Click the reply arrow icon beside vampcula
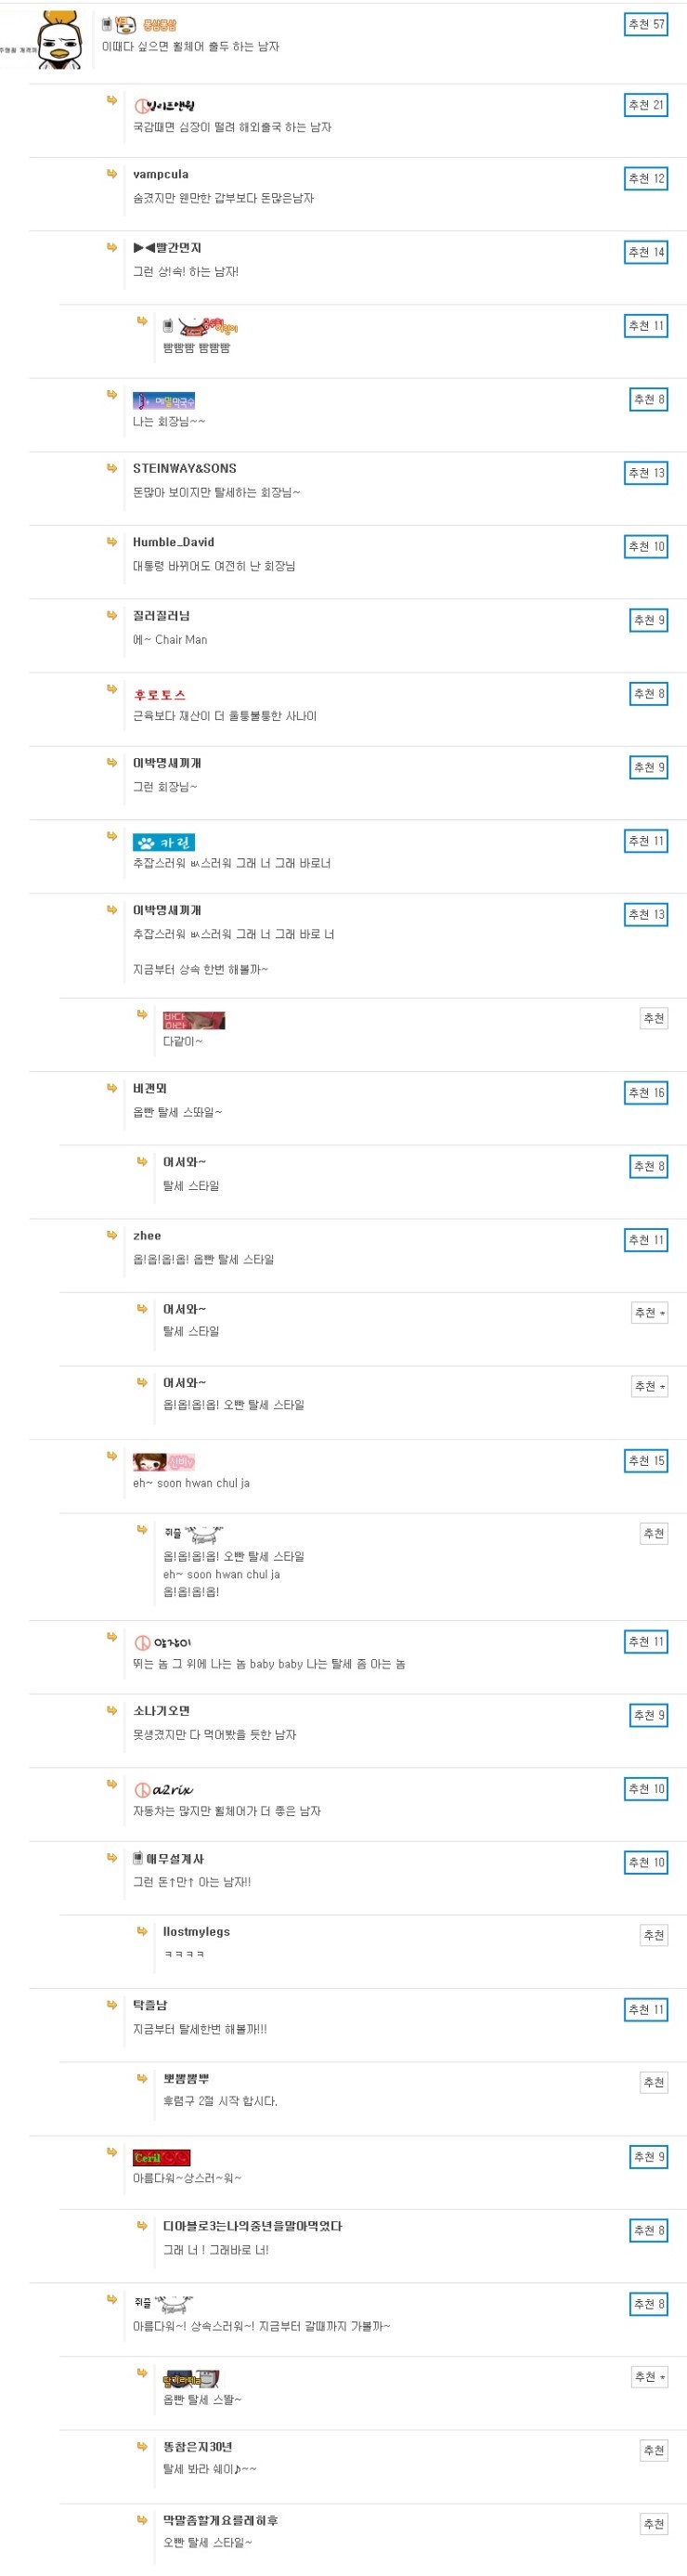687x2576 pixels. [112, 174]
